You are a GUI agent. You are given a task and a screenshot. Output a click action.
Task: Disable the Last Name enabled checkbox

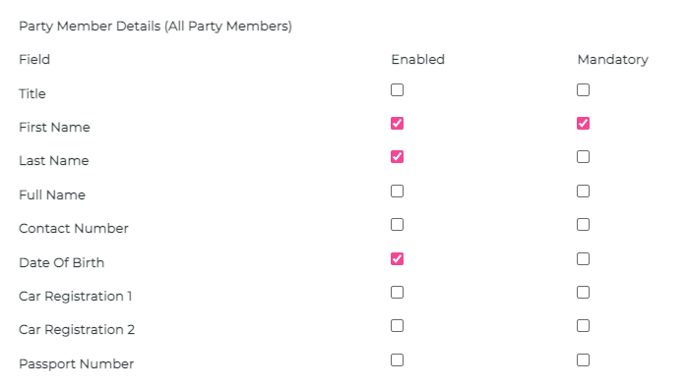(397, 157)
